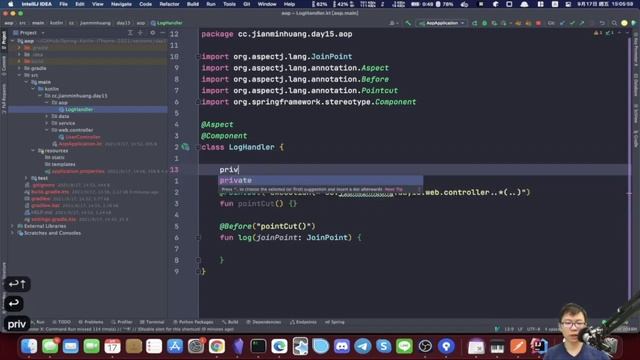Click the Run icon in the toolbar
640x360 pixels.
pyautogui.click(x=474, y=23)
